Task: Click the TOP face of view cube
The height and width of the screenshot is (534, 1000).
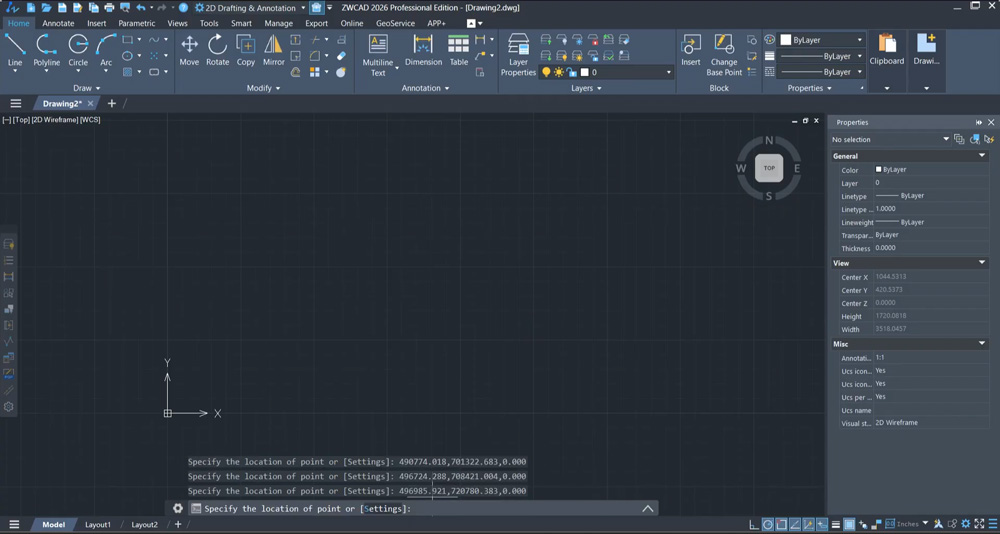Action: point(769,168)
